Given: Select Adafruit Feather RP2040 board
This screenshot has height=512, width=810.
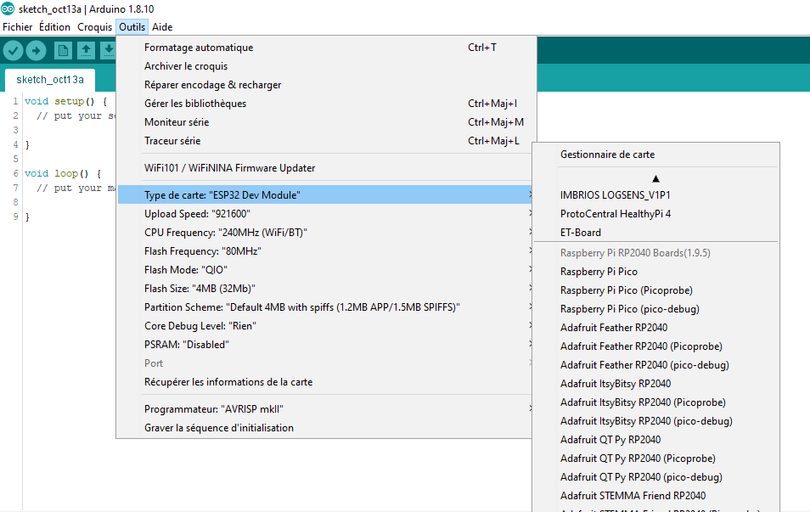Looking at the screenshot, I should tap(613, 327).
